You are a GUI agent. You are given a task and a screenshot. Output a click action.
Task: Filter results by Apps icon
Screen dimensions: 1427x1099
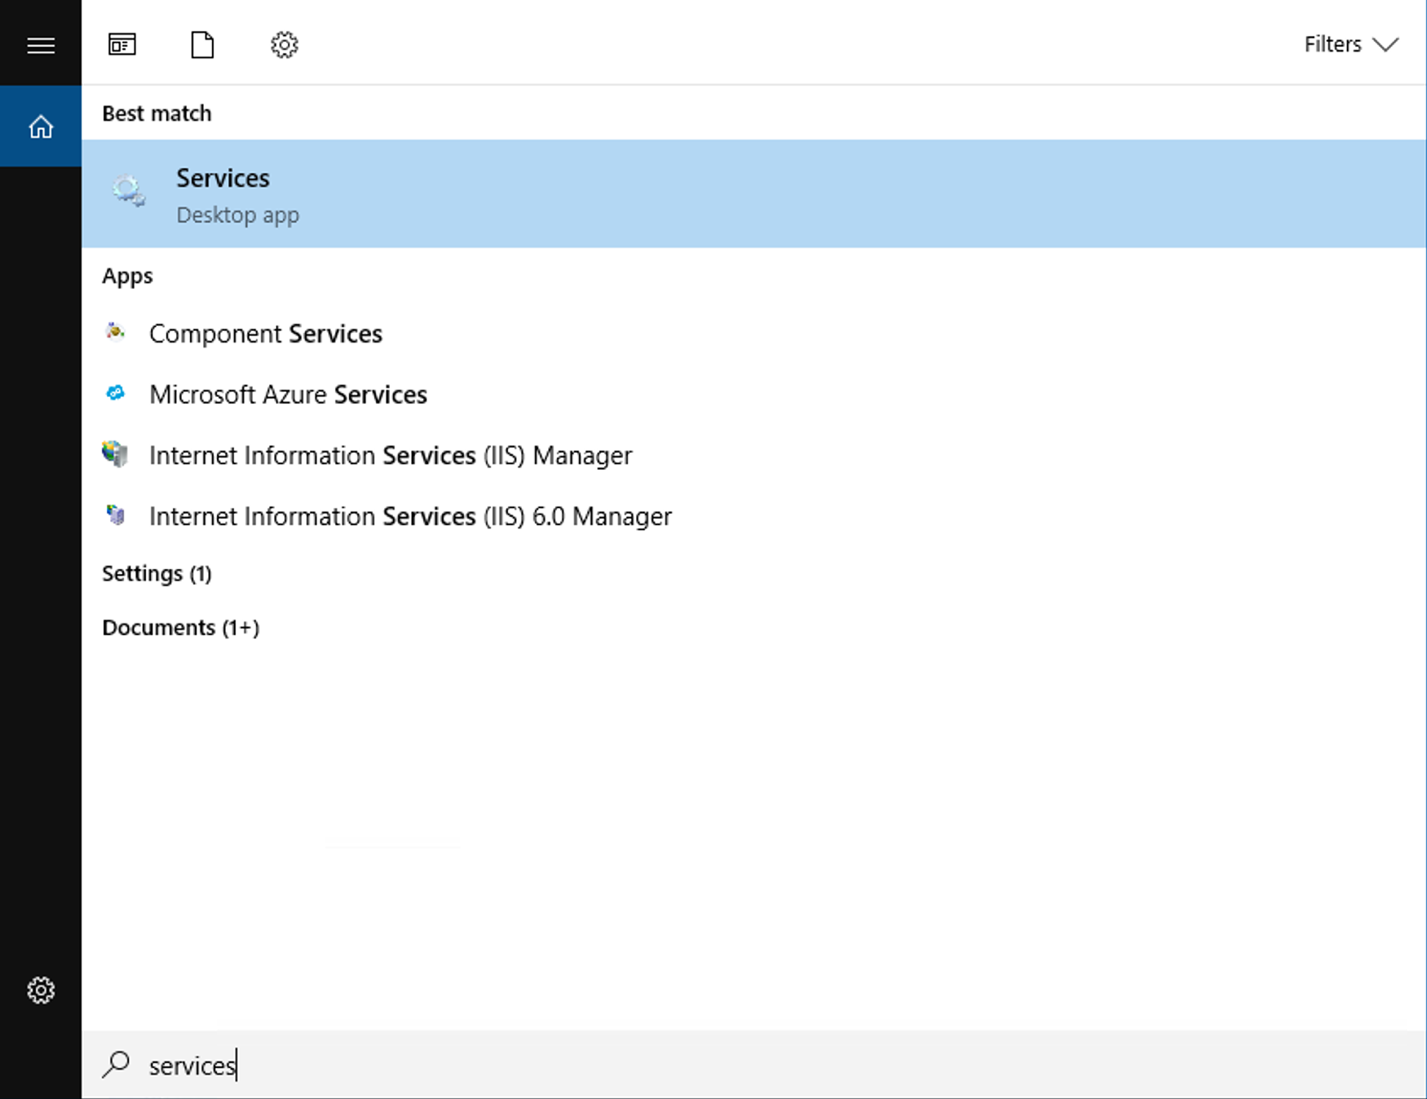coord(122,44)
